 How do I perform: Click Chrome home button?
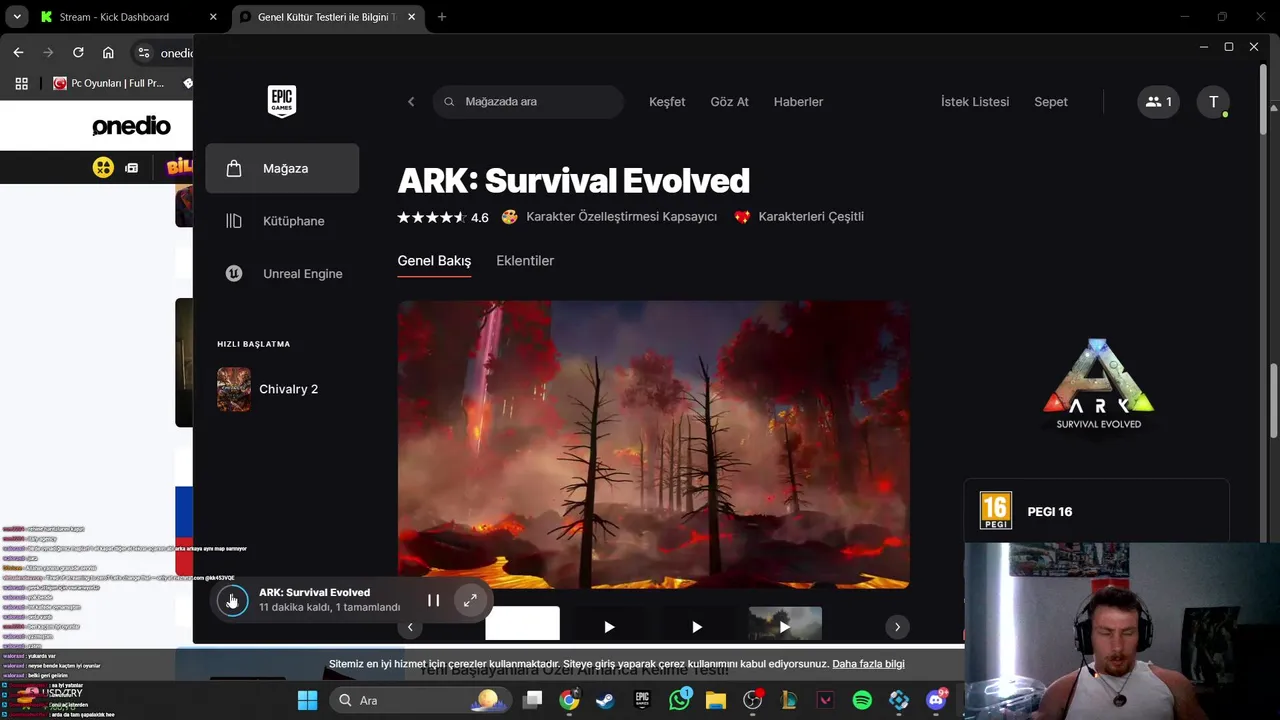click(108, 53)
